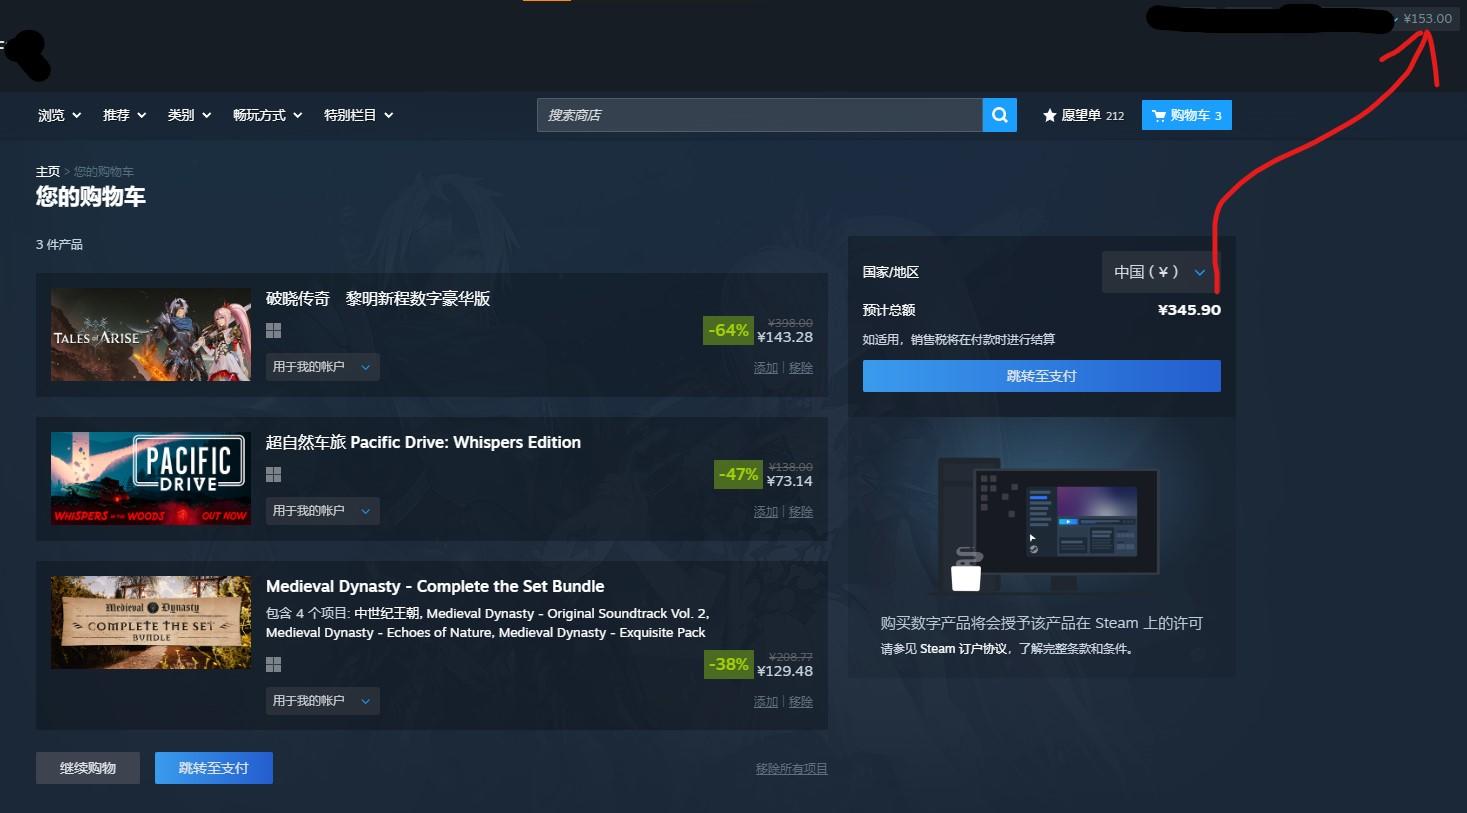Viewport: 1467px width, 813px height.
Task: Click the 预计总额 label
Action: [889, 310]
